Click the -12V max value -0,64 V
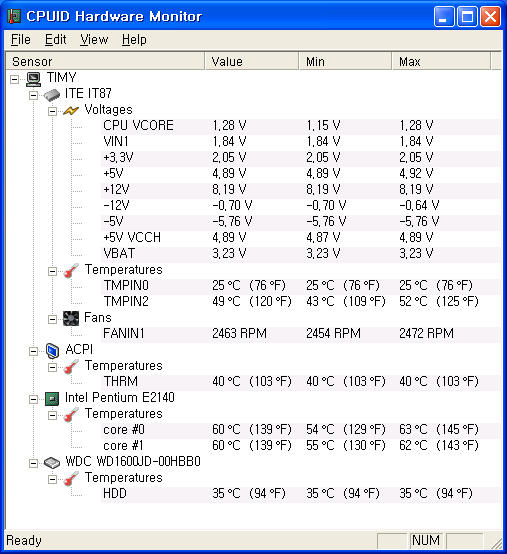 coord(419,206)
